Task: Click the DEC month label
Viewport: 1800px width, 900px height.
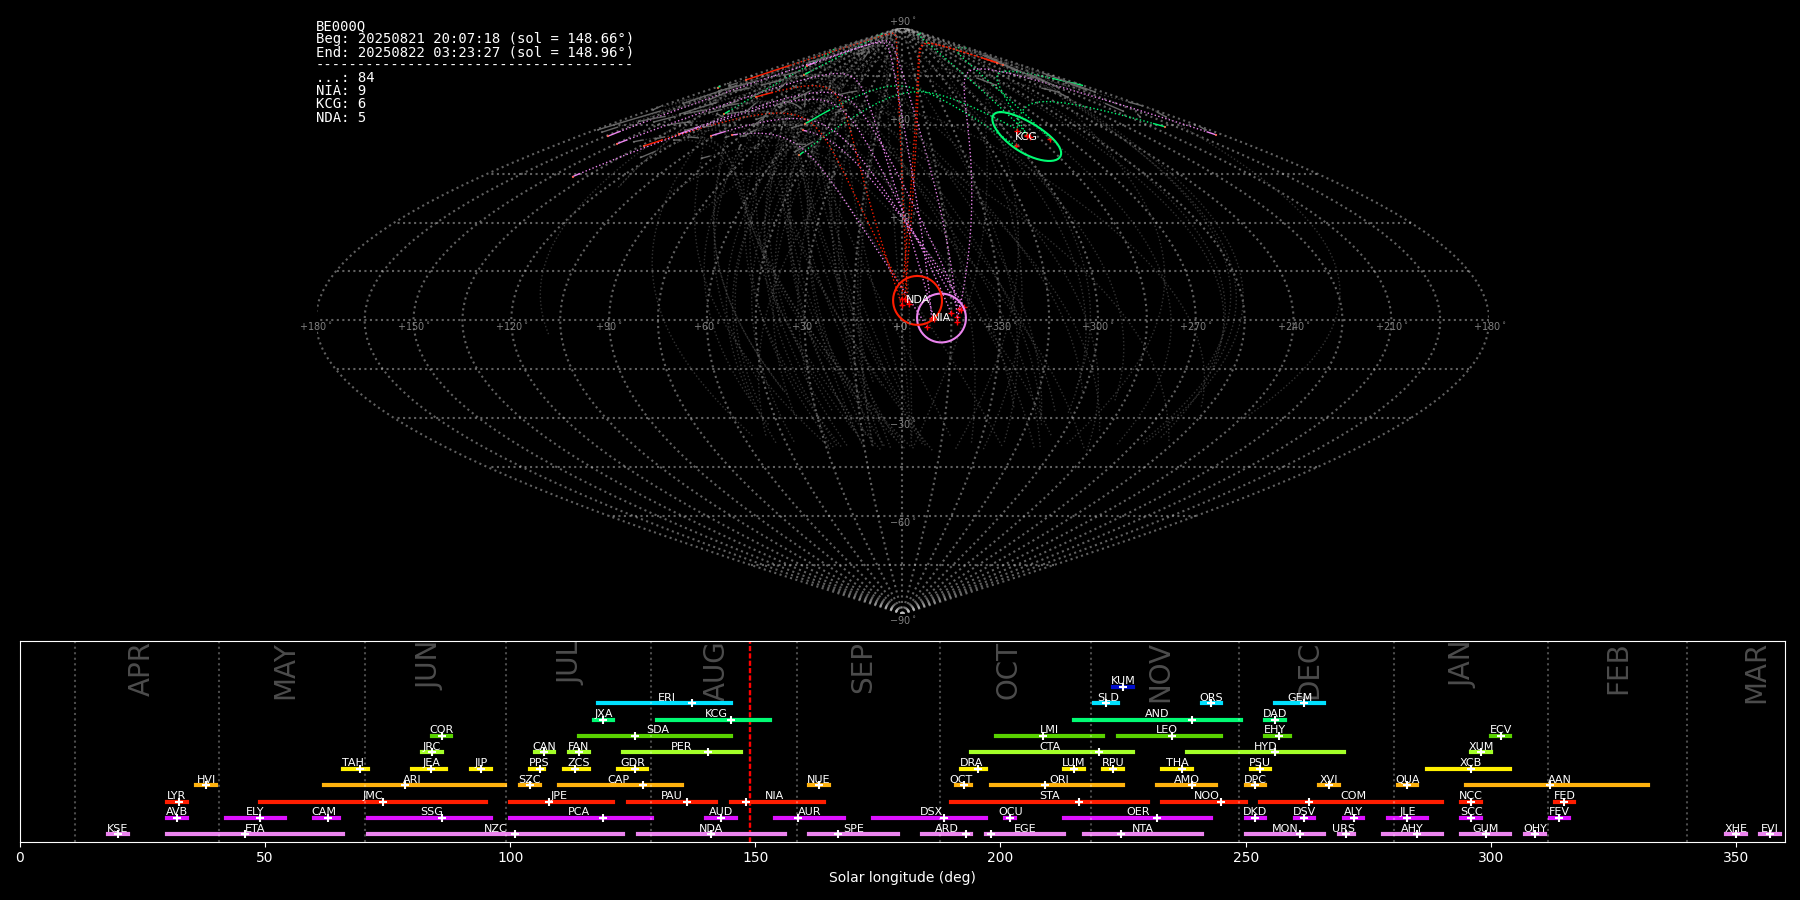Action: 1309,672
